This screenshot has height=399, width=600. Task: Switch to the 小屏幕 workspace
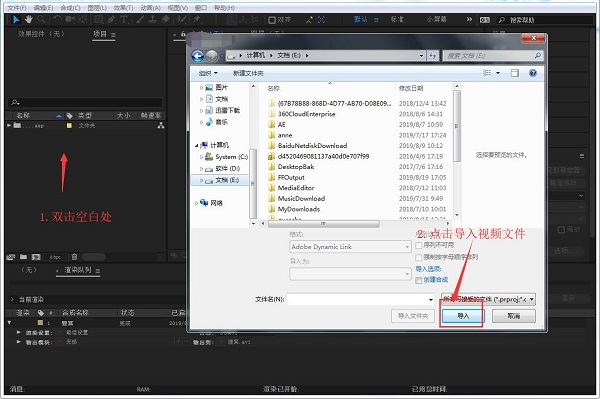pos(437,19)
